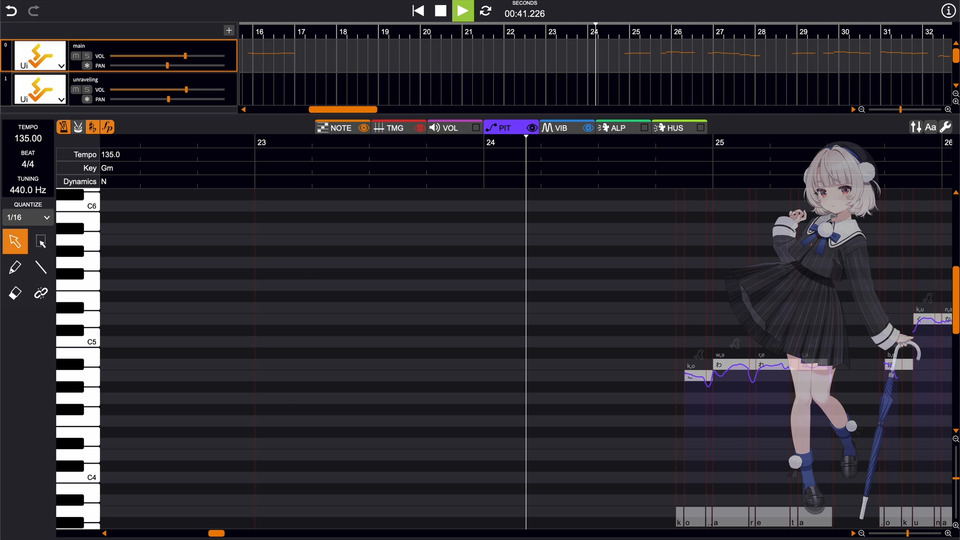The image size is (960, 540).
Task: Toggle freeze on the unraveling track
Action: tap(87, 99)
